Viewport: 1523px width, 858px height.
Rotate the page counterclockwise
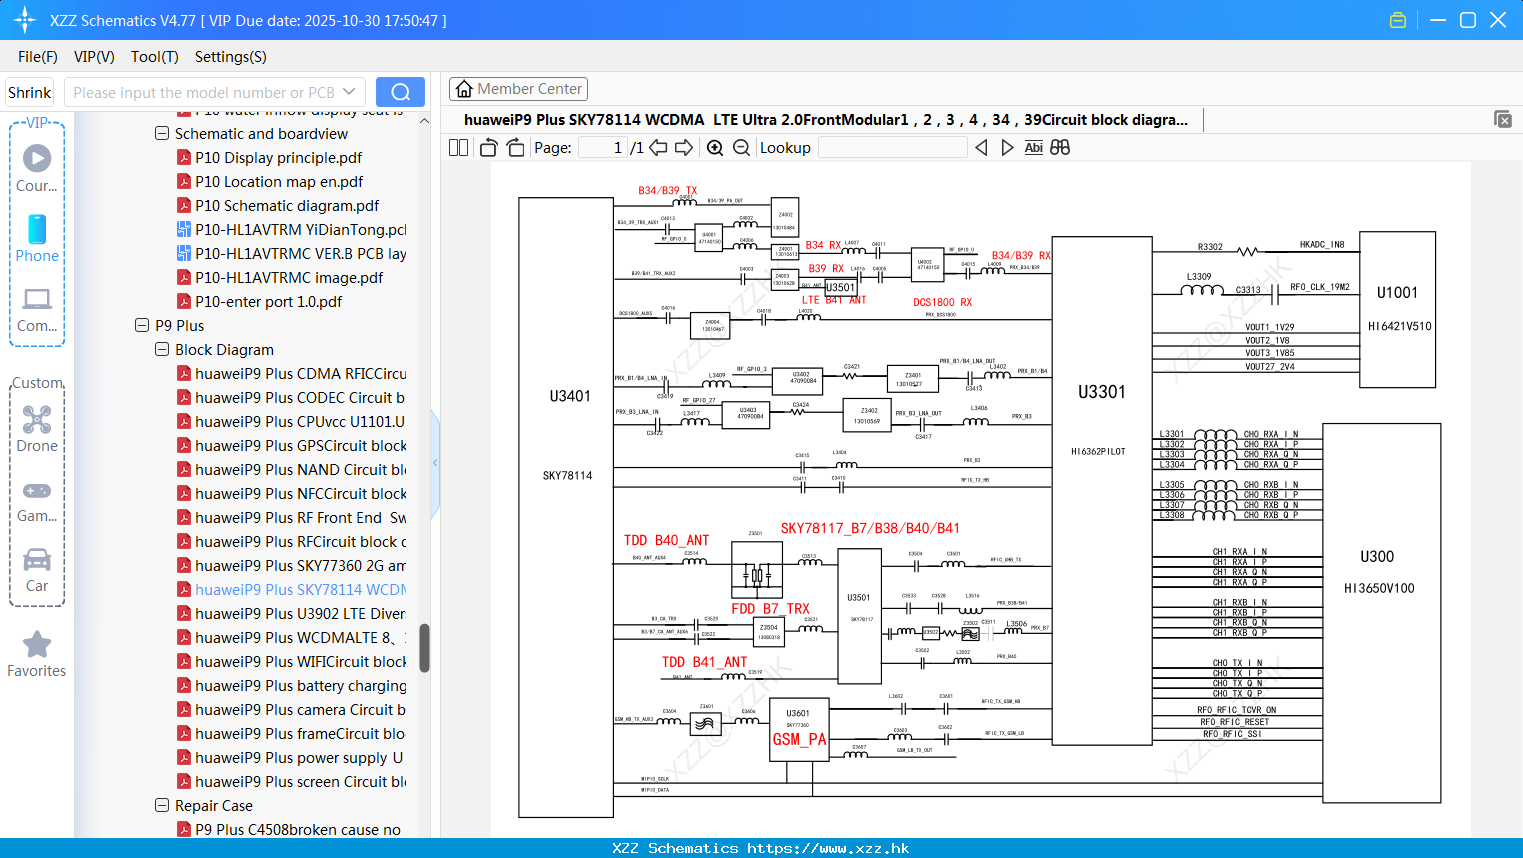click(488, 147)
